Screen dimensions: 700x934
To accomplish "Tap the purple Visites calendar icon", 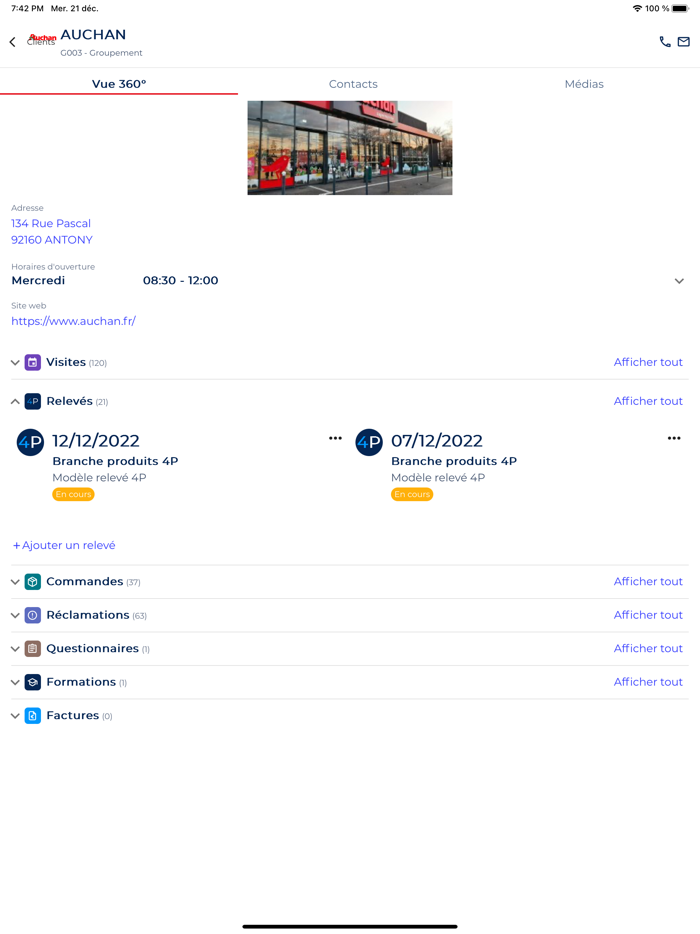I will tap(33, 362).
